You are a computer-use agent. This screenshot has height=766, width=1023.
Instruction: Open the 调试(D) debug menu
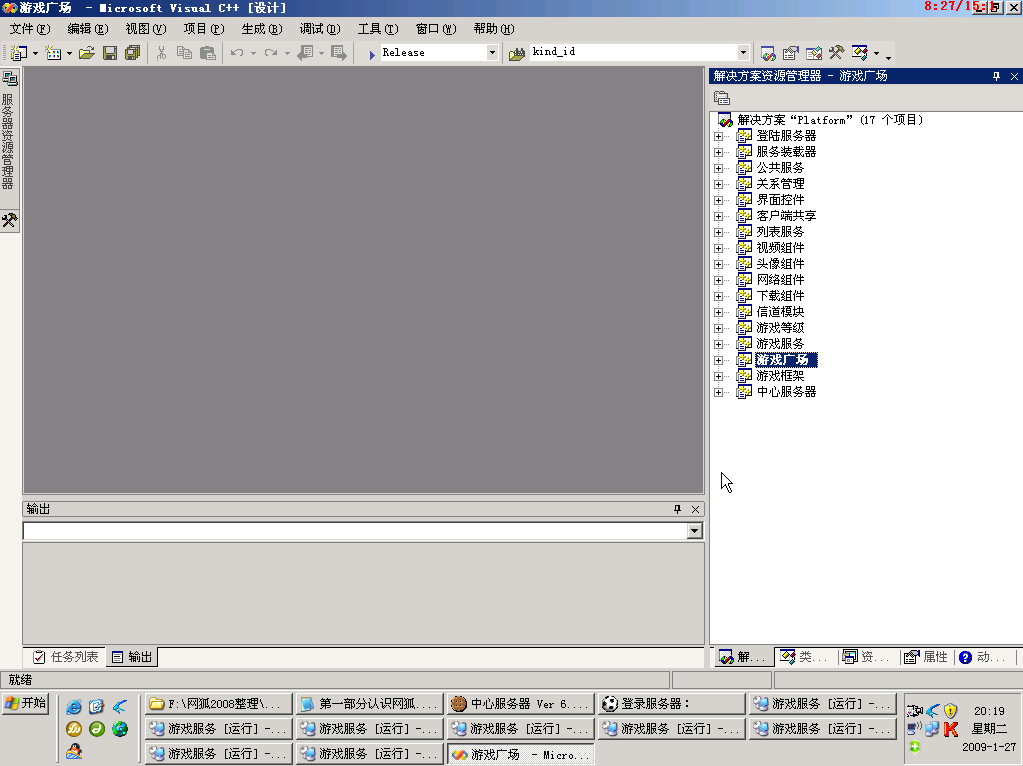tap(320, 29)
